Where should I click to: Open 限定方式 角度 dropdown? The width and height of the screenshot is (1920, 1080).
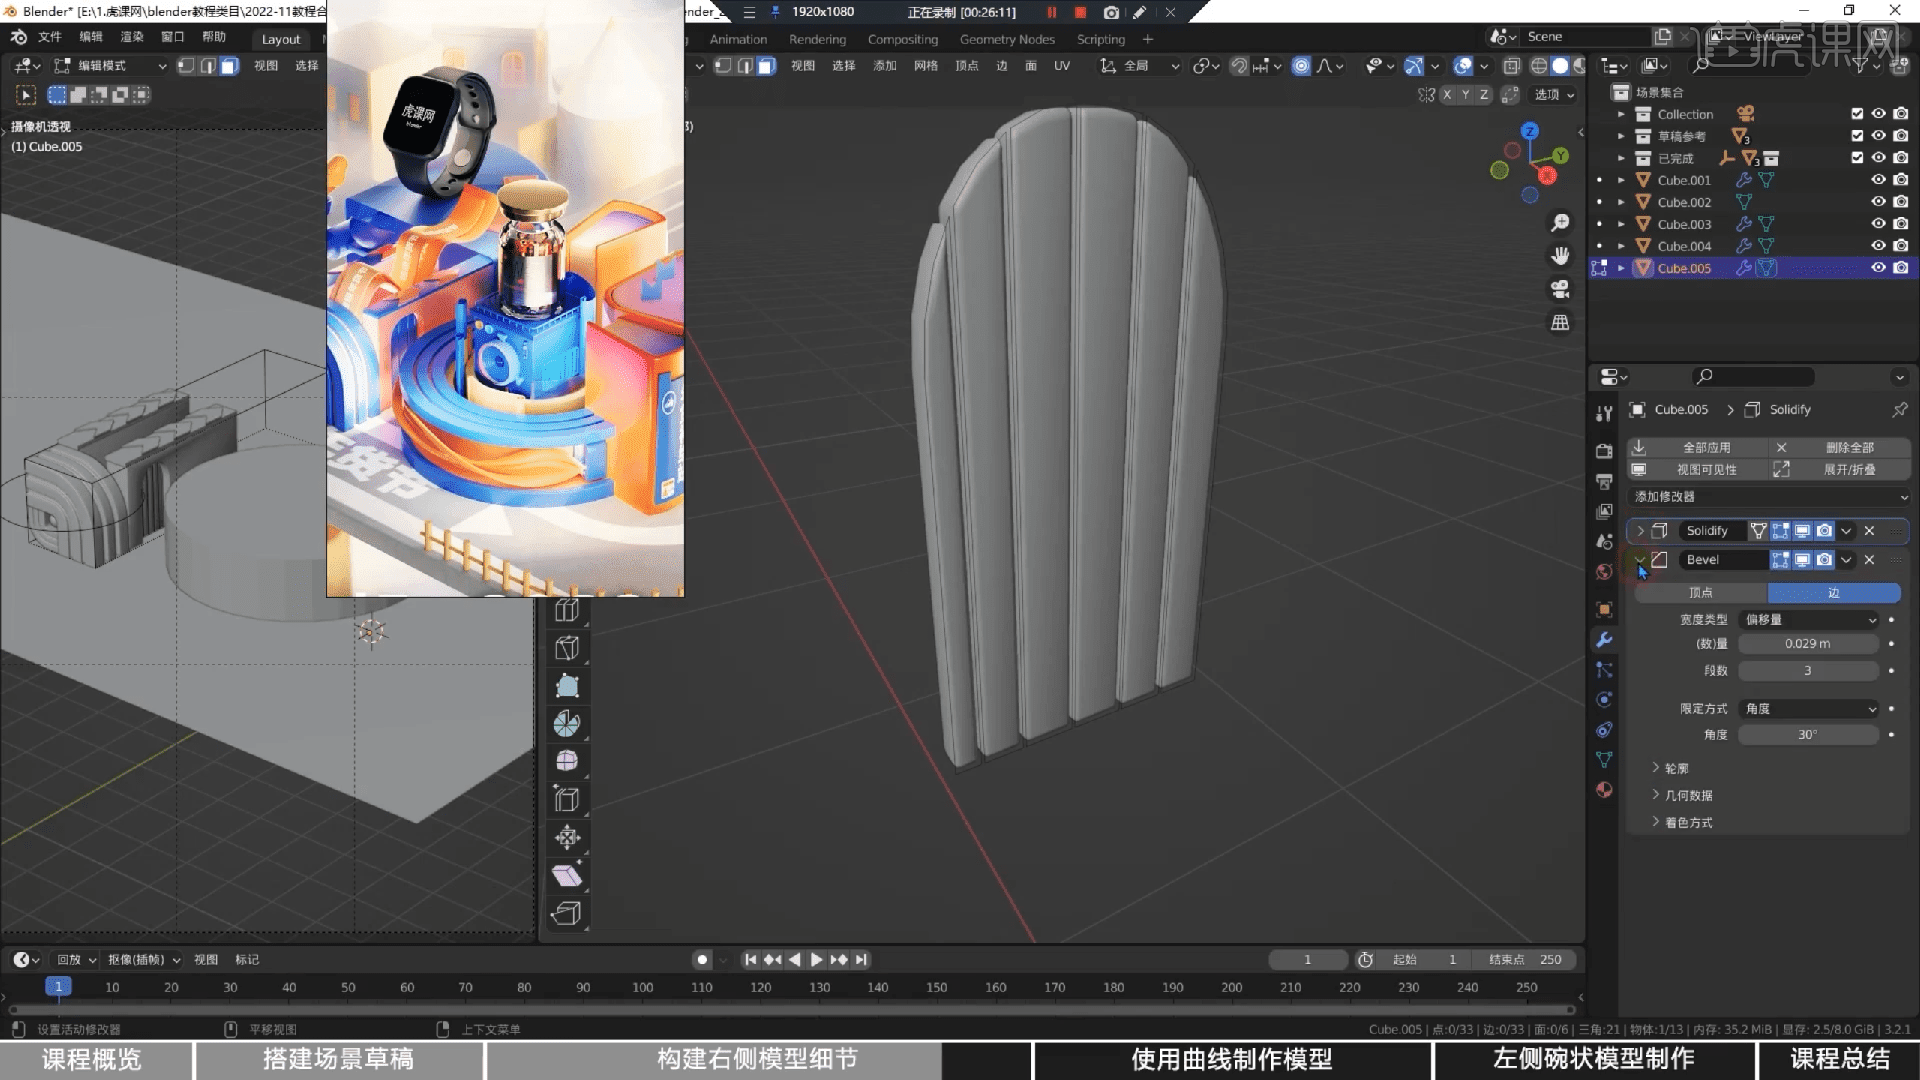(x=1810, y=709)
